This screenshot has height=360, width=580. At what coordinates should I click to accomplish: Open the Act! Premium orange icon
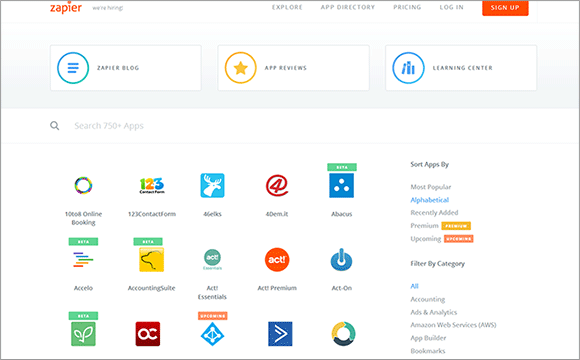coord(277,259)
